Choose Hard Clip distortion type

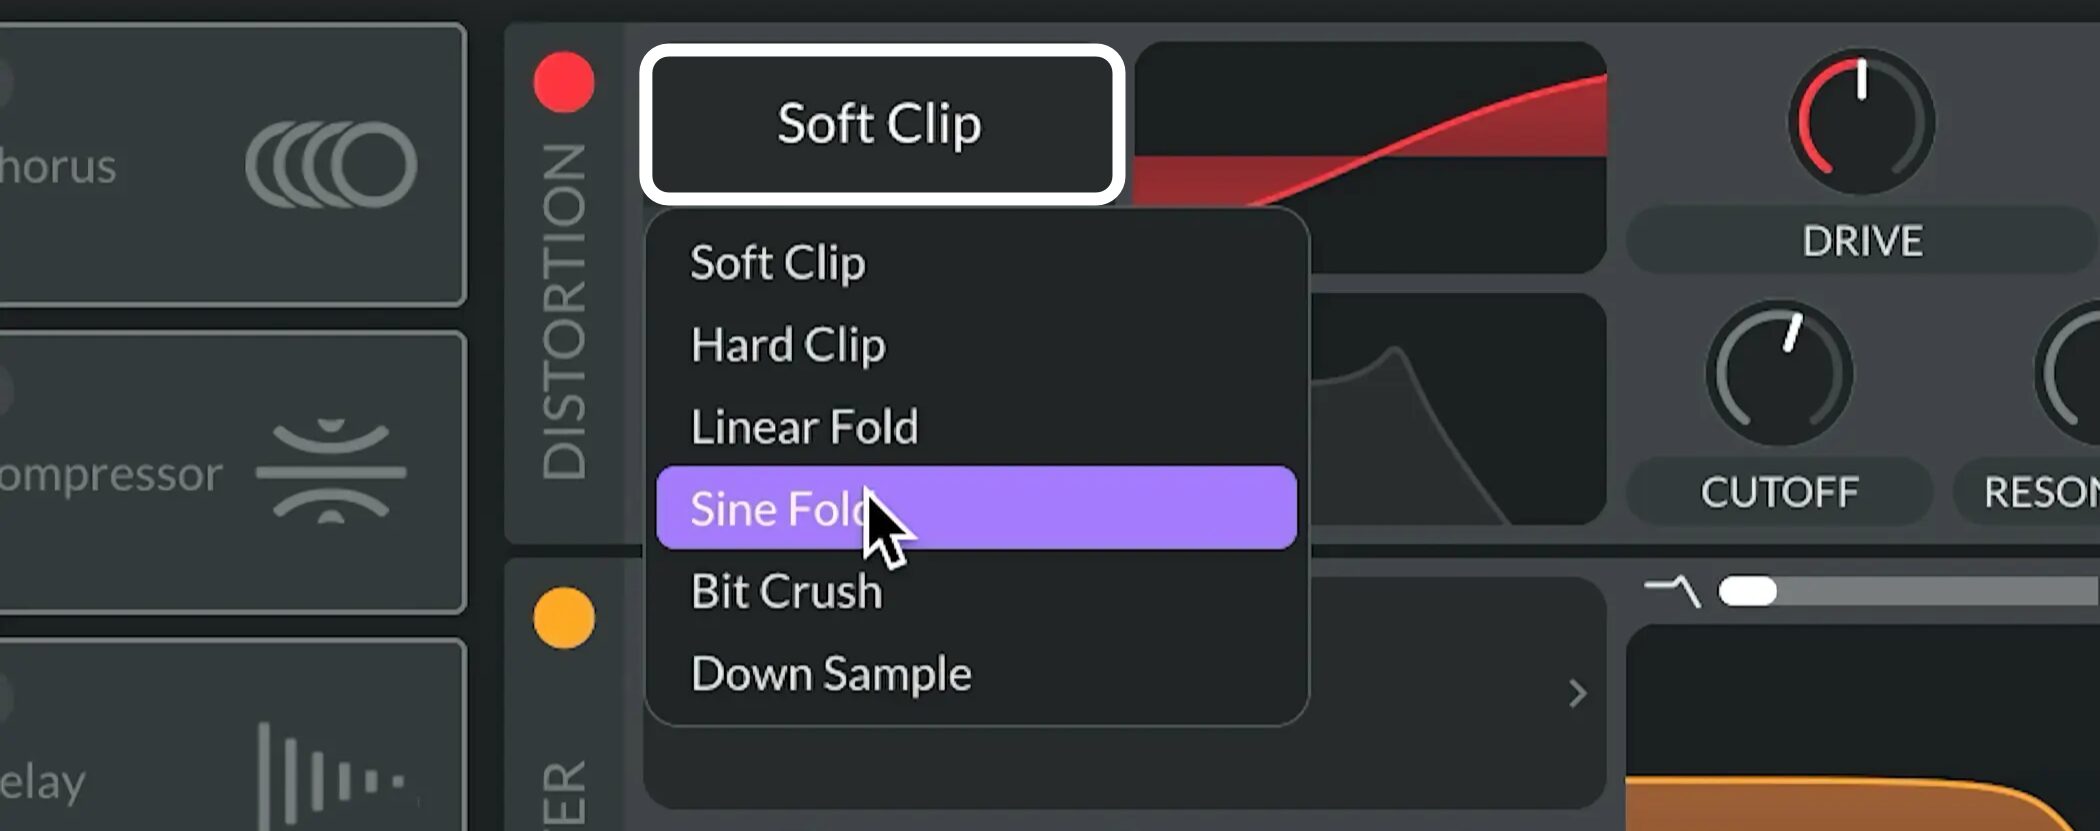point(788,345)
